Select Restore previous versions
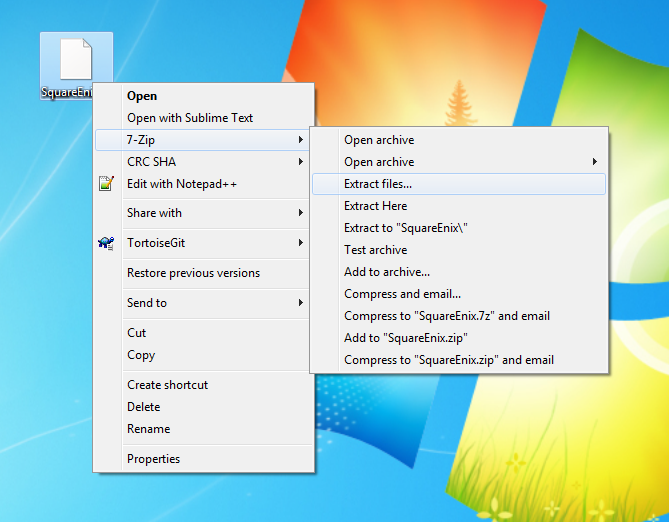This screenshot has height=523, width=669. pos(204,273)
